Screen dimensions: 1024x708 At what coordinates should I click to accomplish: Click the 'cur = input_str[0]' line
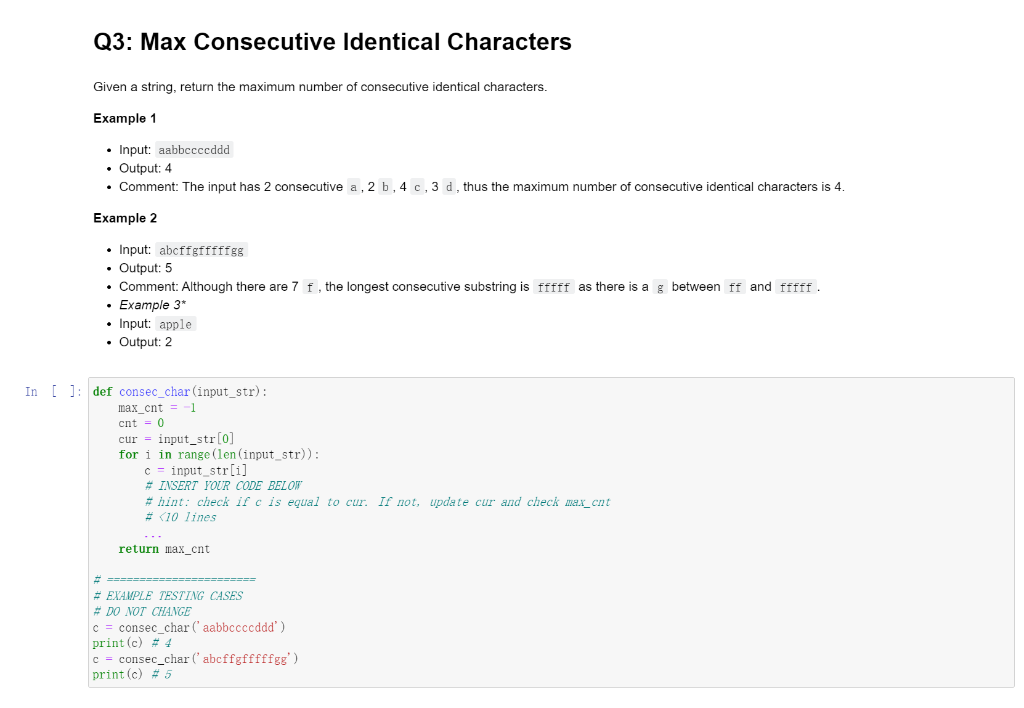[x=176, y=439]
